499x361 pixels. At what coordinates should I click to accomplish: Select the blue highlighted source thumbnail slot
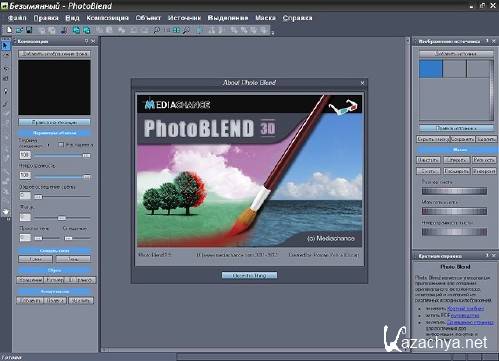coord(431,69)
